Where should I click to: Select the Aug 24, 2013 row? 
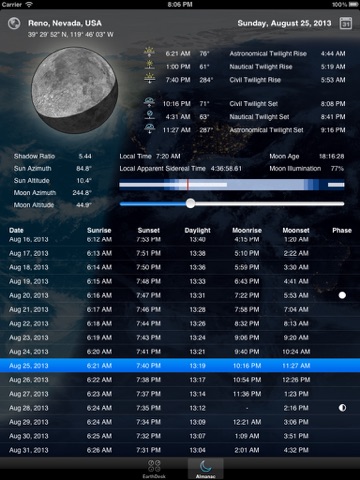(180, 352)
